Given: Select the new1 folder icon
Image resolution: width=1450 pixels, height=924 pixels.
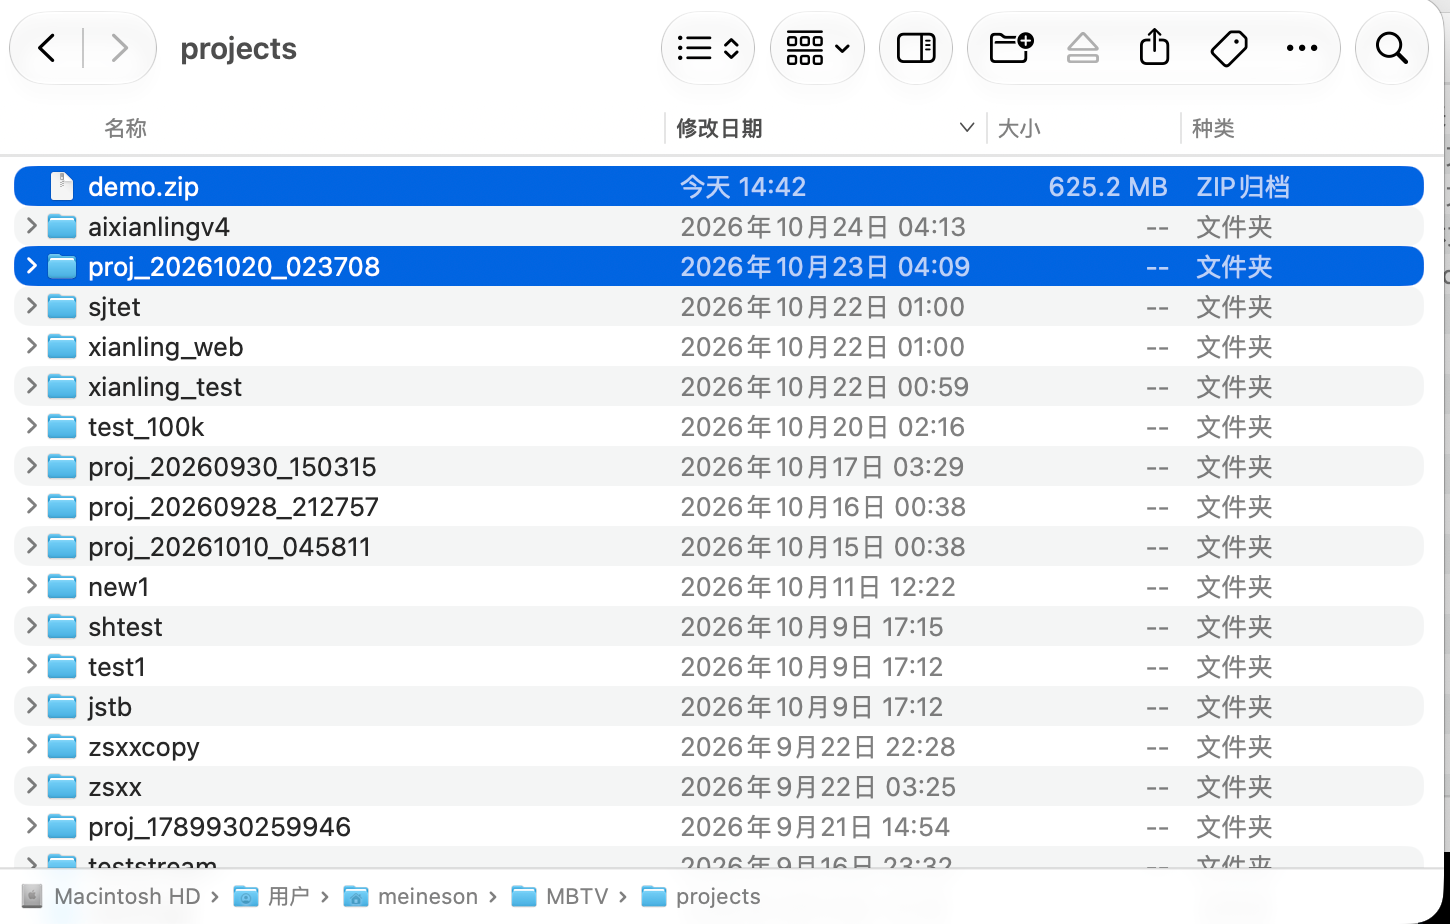Looking at the screenshot, I should (62, 586).
